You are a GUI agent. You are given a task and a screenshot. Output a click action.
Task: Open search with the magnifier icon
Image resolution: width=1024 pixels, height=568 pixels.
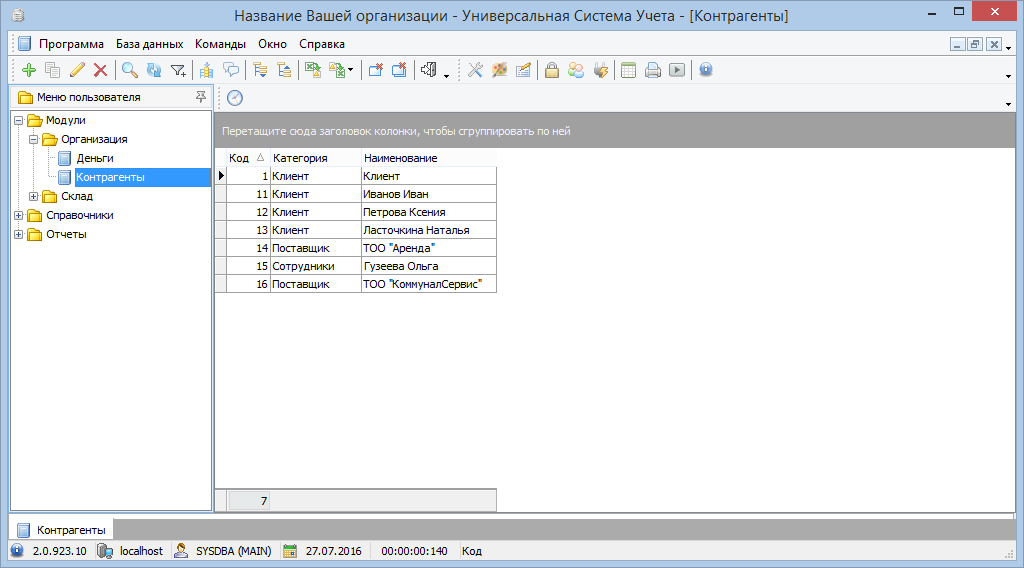[130, 70]
